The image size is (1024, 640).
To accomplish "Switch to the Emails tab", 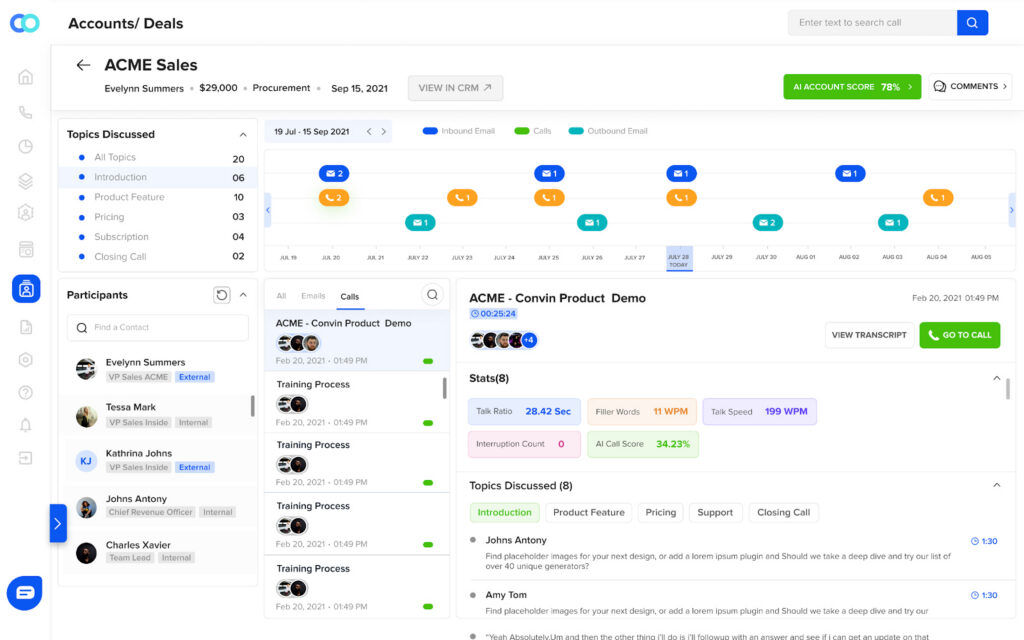I will pos(313,296).
